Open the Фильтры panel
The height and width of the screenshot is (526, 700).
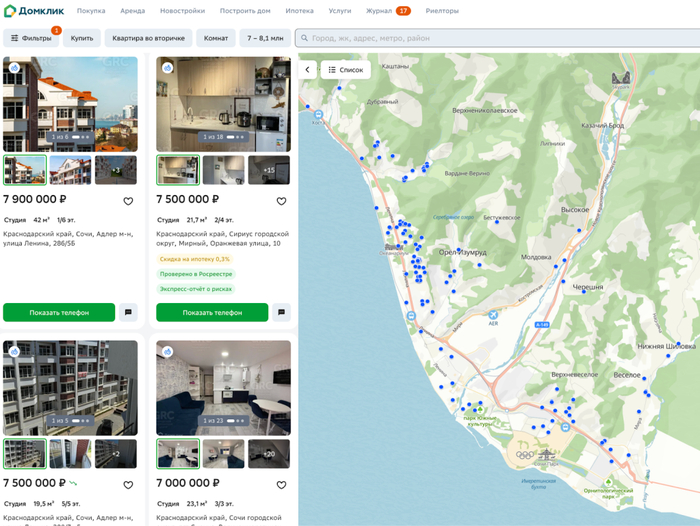(31, 38)
